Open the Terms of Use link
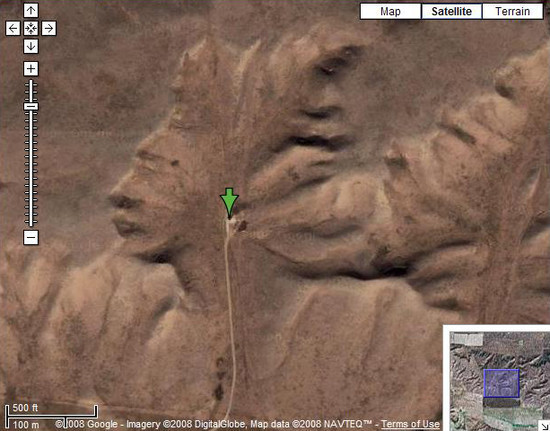Screen dimensions: 550x431 (410, 424)
